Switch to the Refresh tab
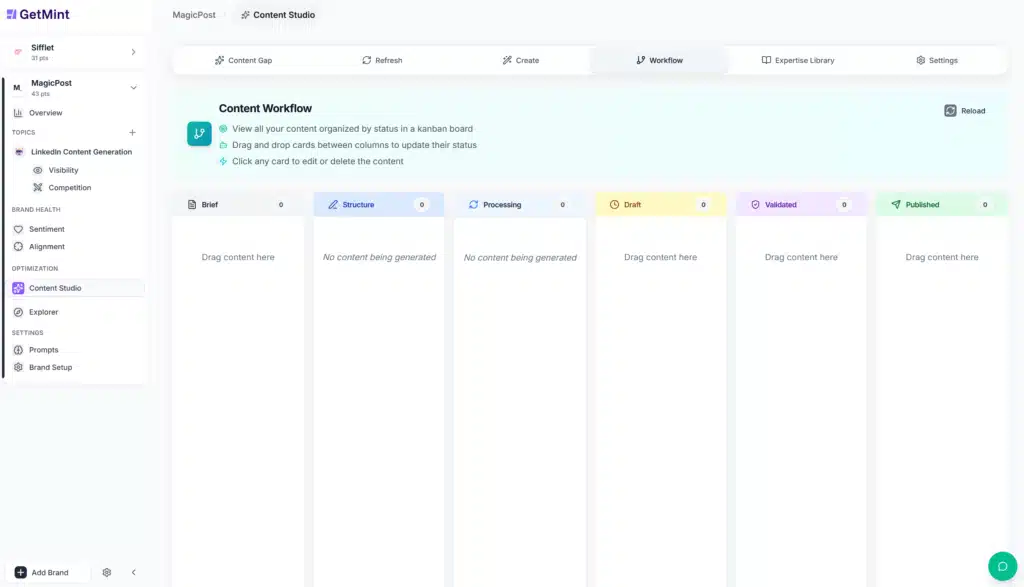 382,60
